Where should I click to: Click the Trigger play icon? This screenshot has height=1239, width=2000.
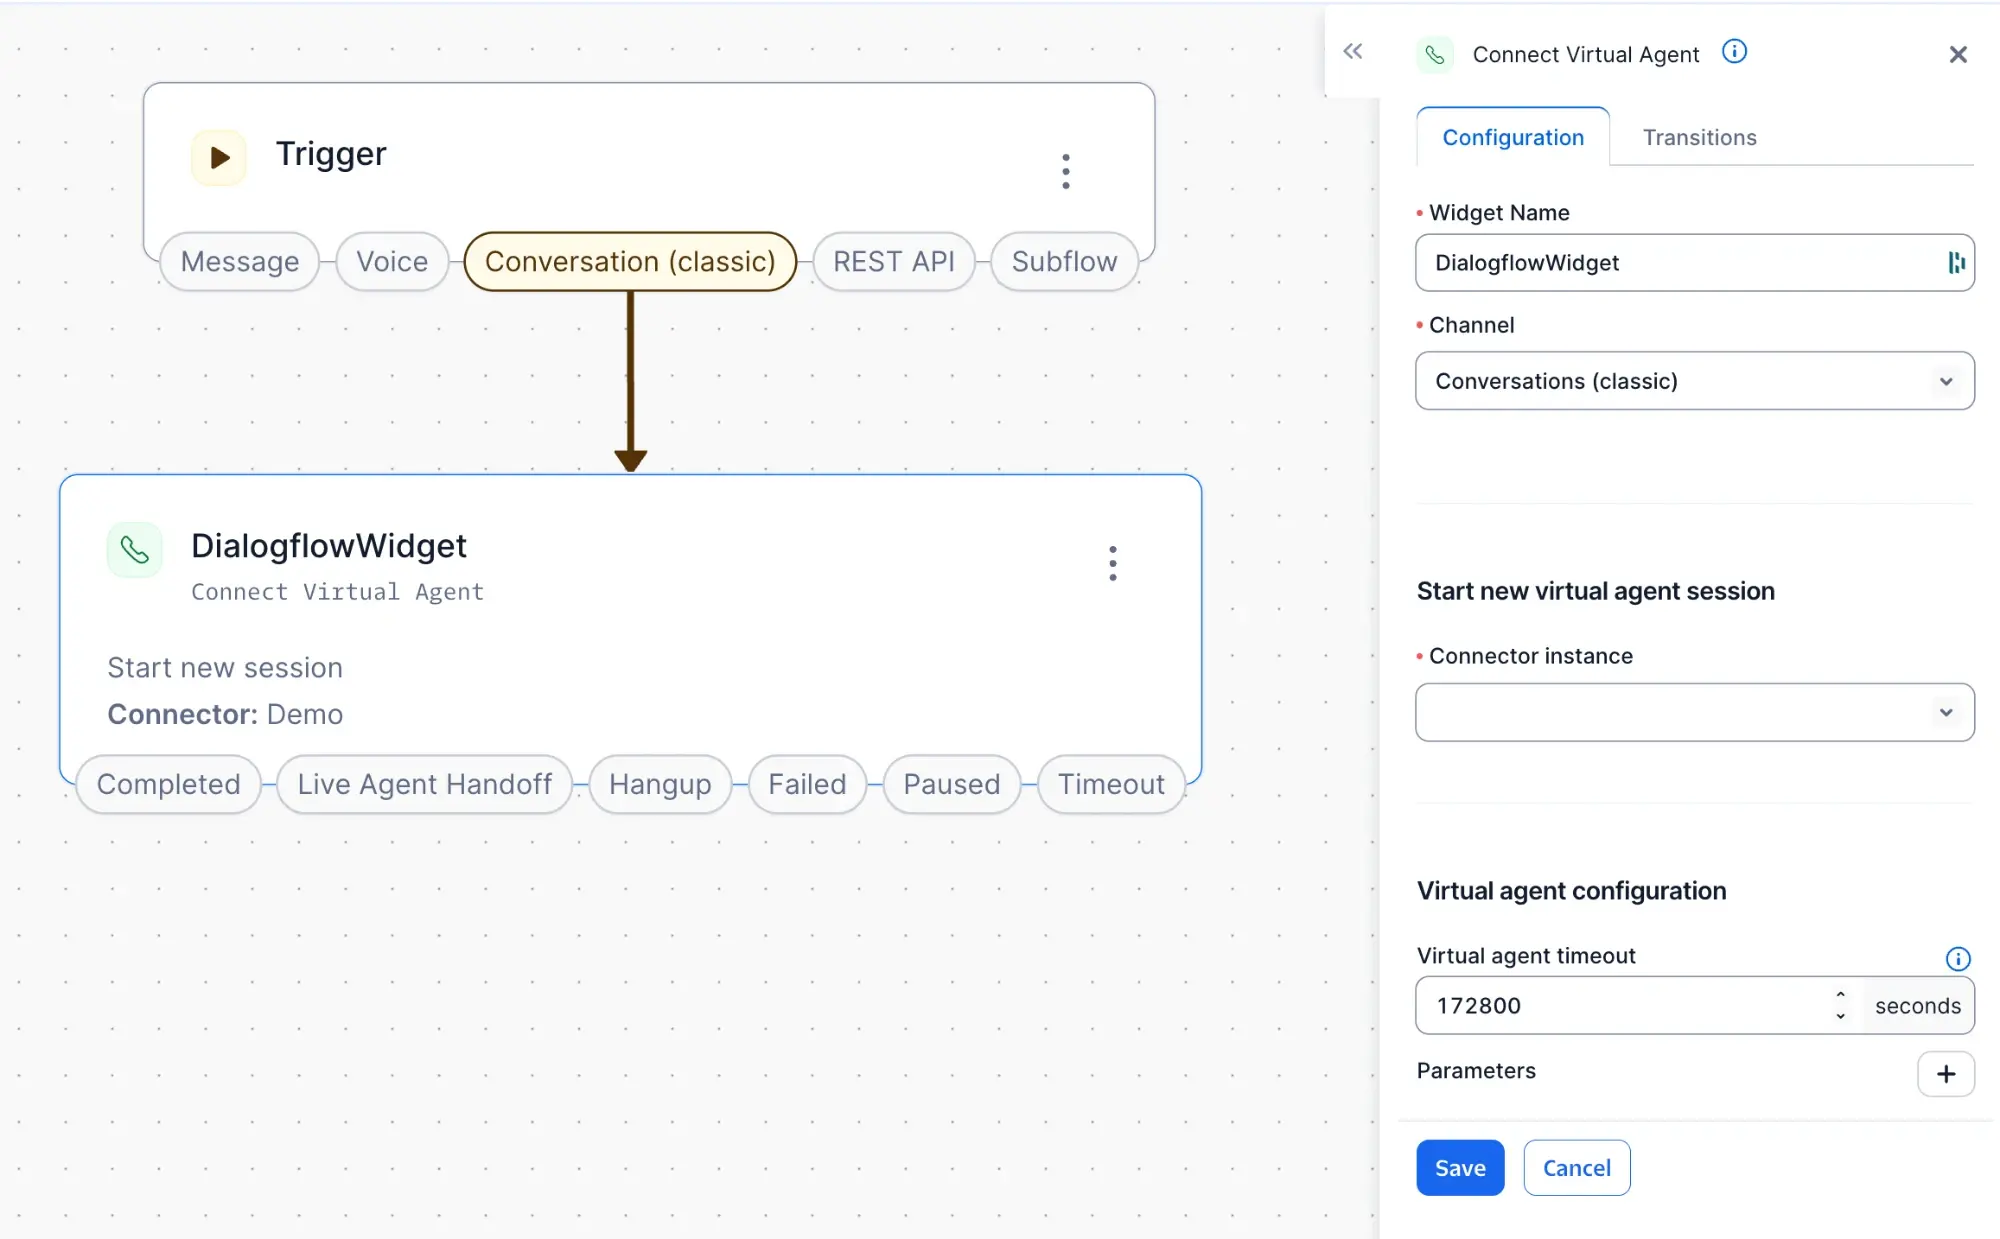click(219, 157)
